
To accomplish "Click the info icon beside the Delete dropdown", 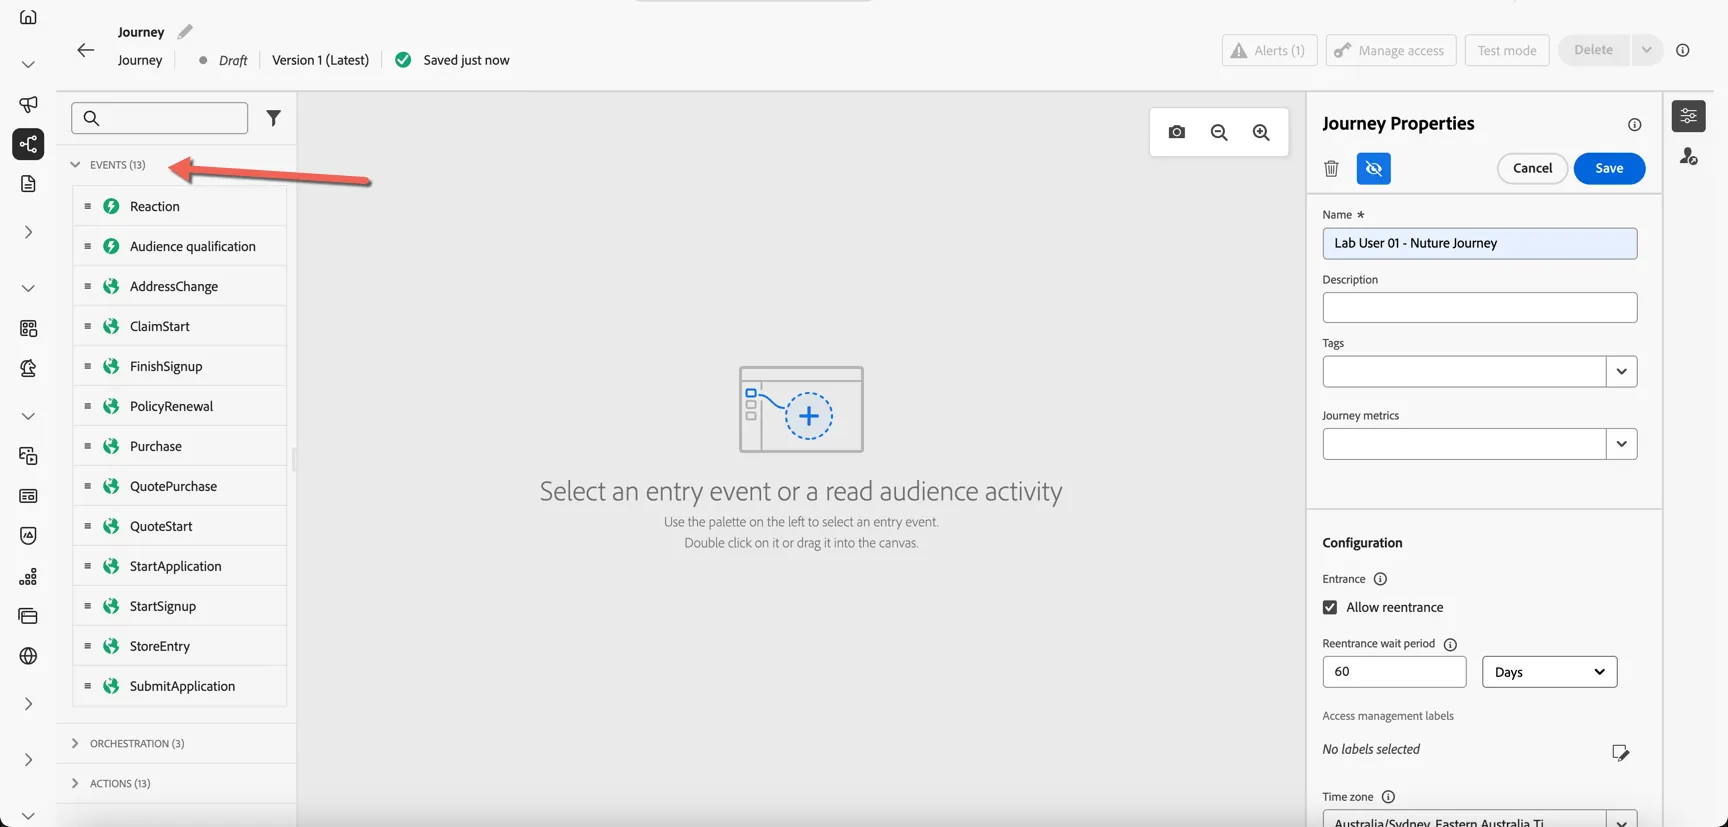I will pos(1683,50).
